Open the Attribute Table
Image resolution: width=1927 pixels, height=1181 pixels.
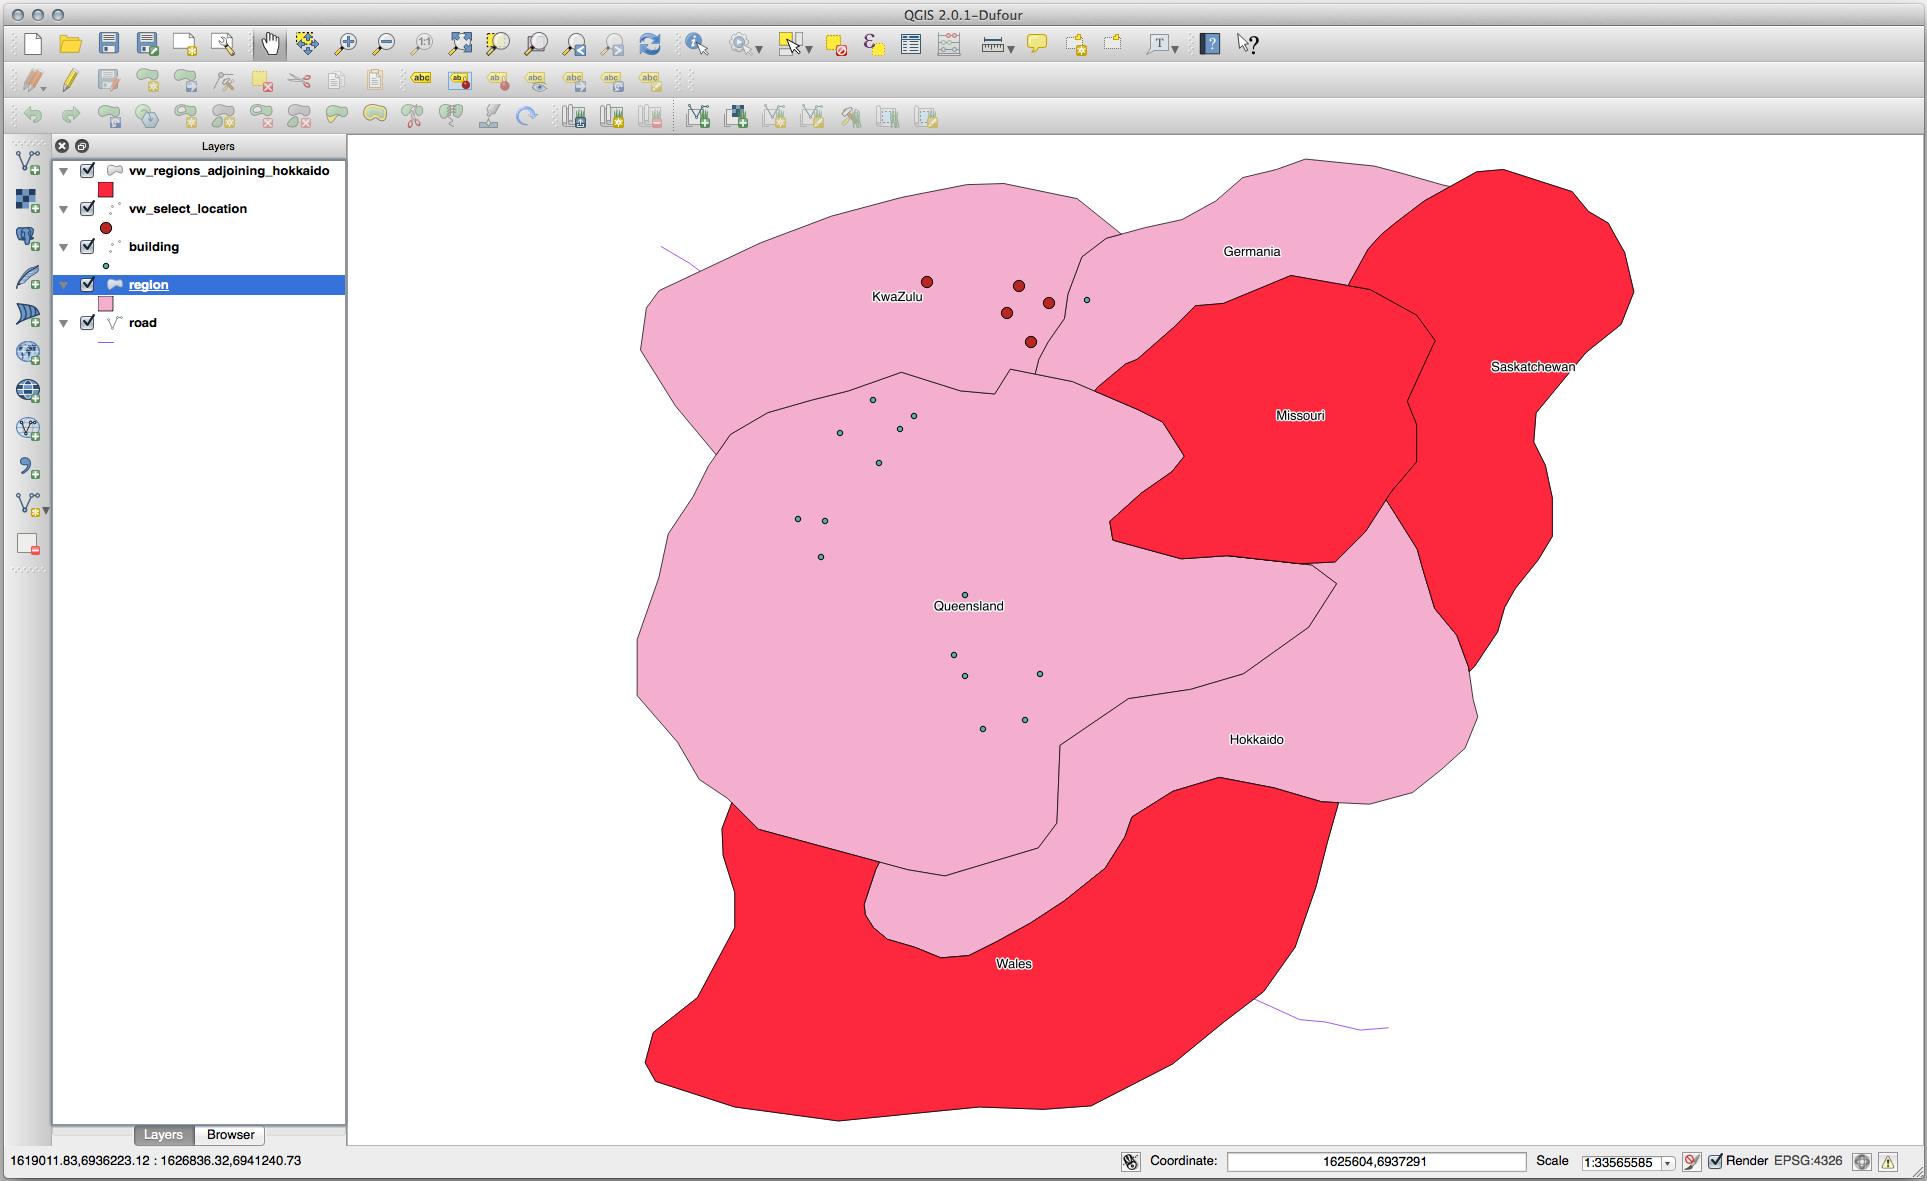[x=910, y=43]
